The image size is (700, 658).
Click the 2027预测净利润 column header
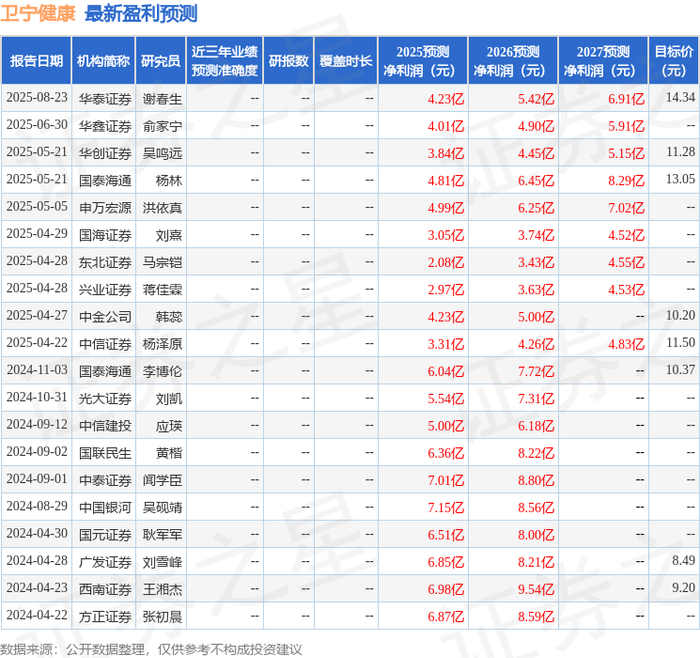[603, 61]
